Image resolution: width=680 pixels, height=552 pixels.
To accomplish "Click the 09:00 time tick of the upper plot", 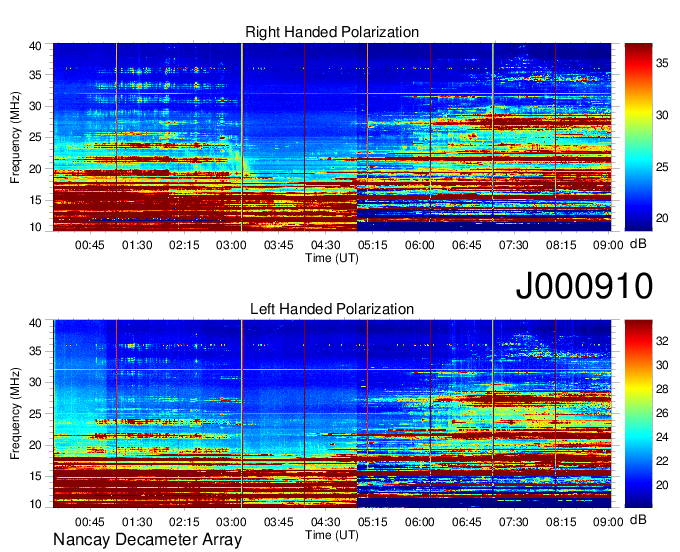I will [608, 245].
